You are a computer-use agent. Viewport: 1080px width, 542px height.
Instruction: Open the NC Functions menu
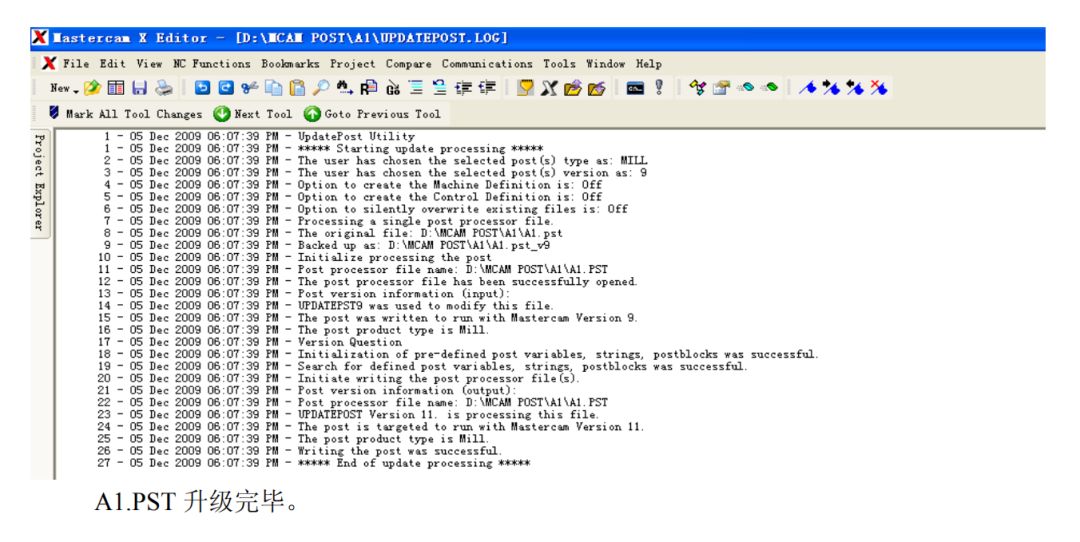point(211,63)
